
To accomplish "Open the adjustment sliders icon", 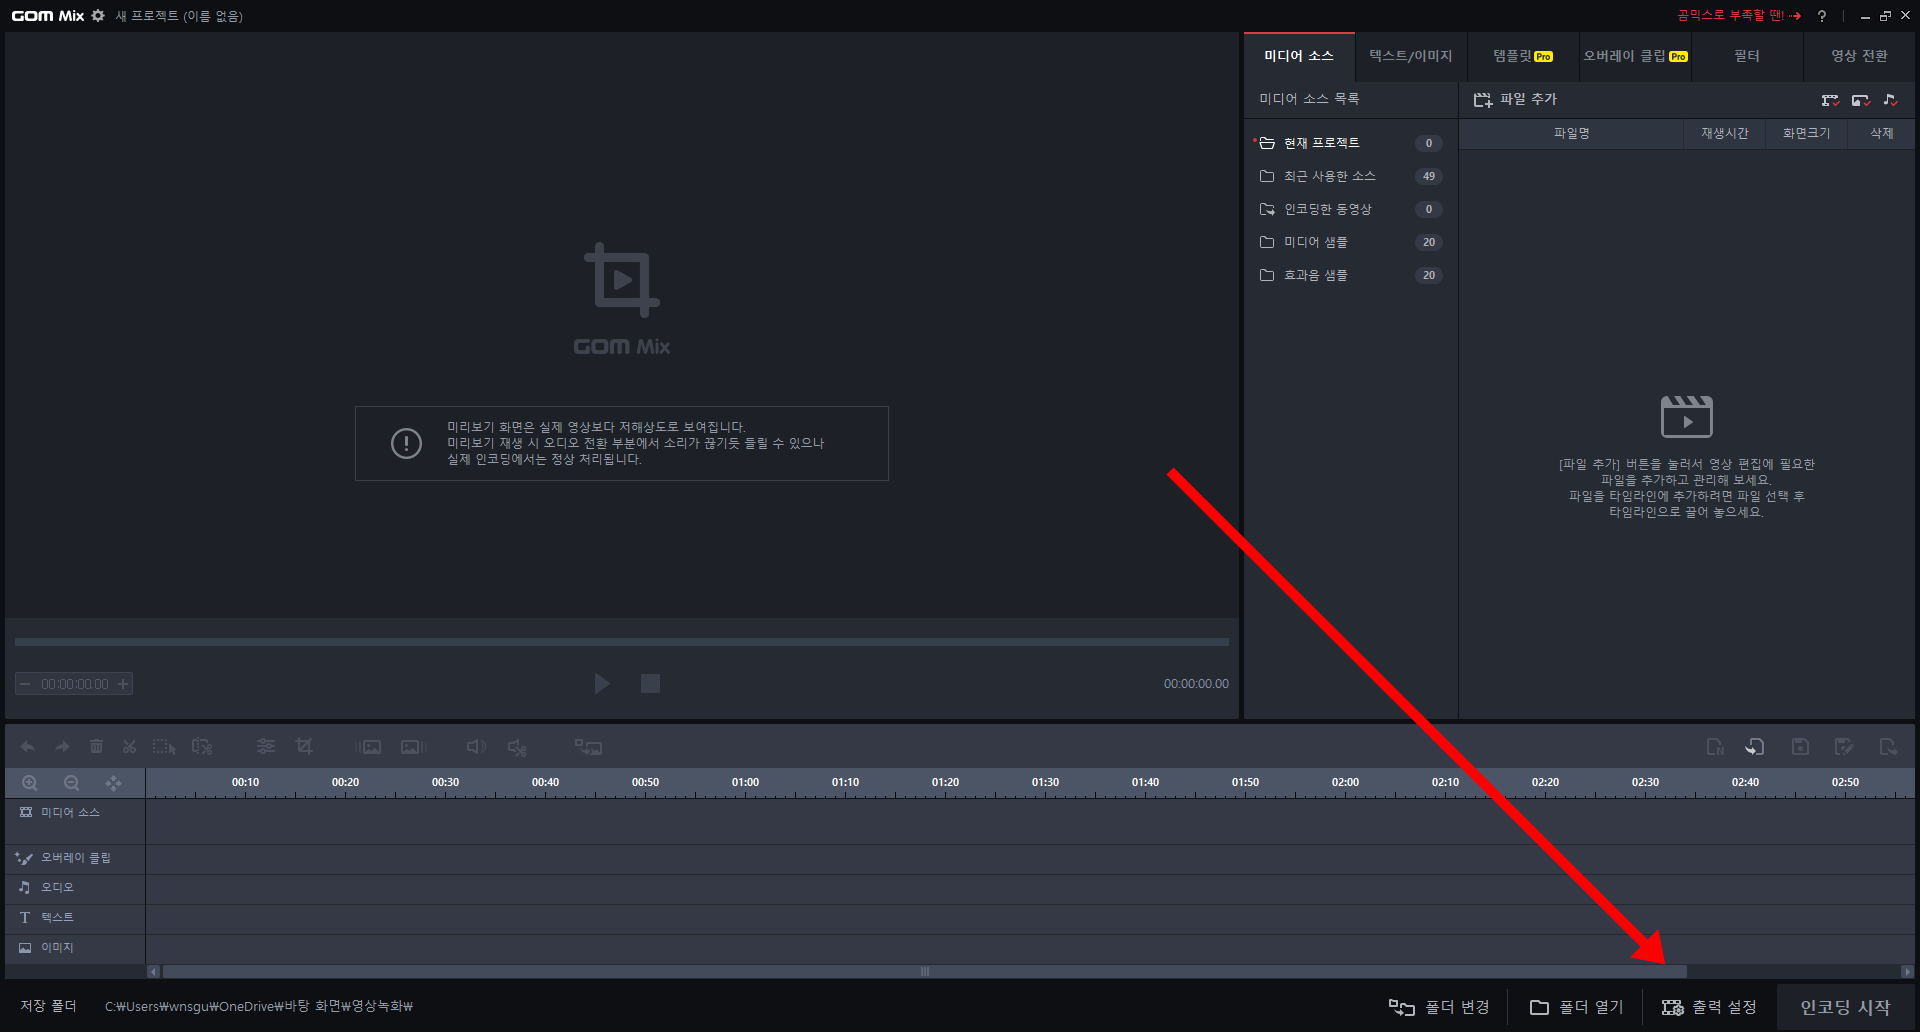I will 266,746.
